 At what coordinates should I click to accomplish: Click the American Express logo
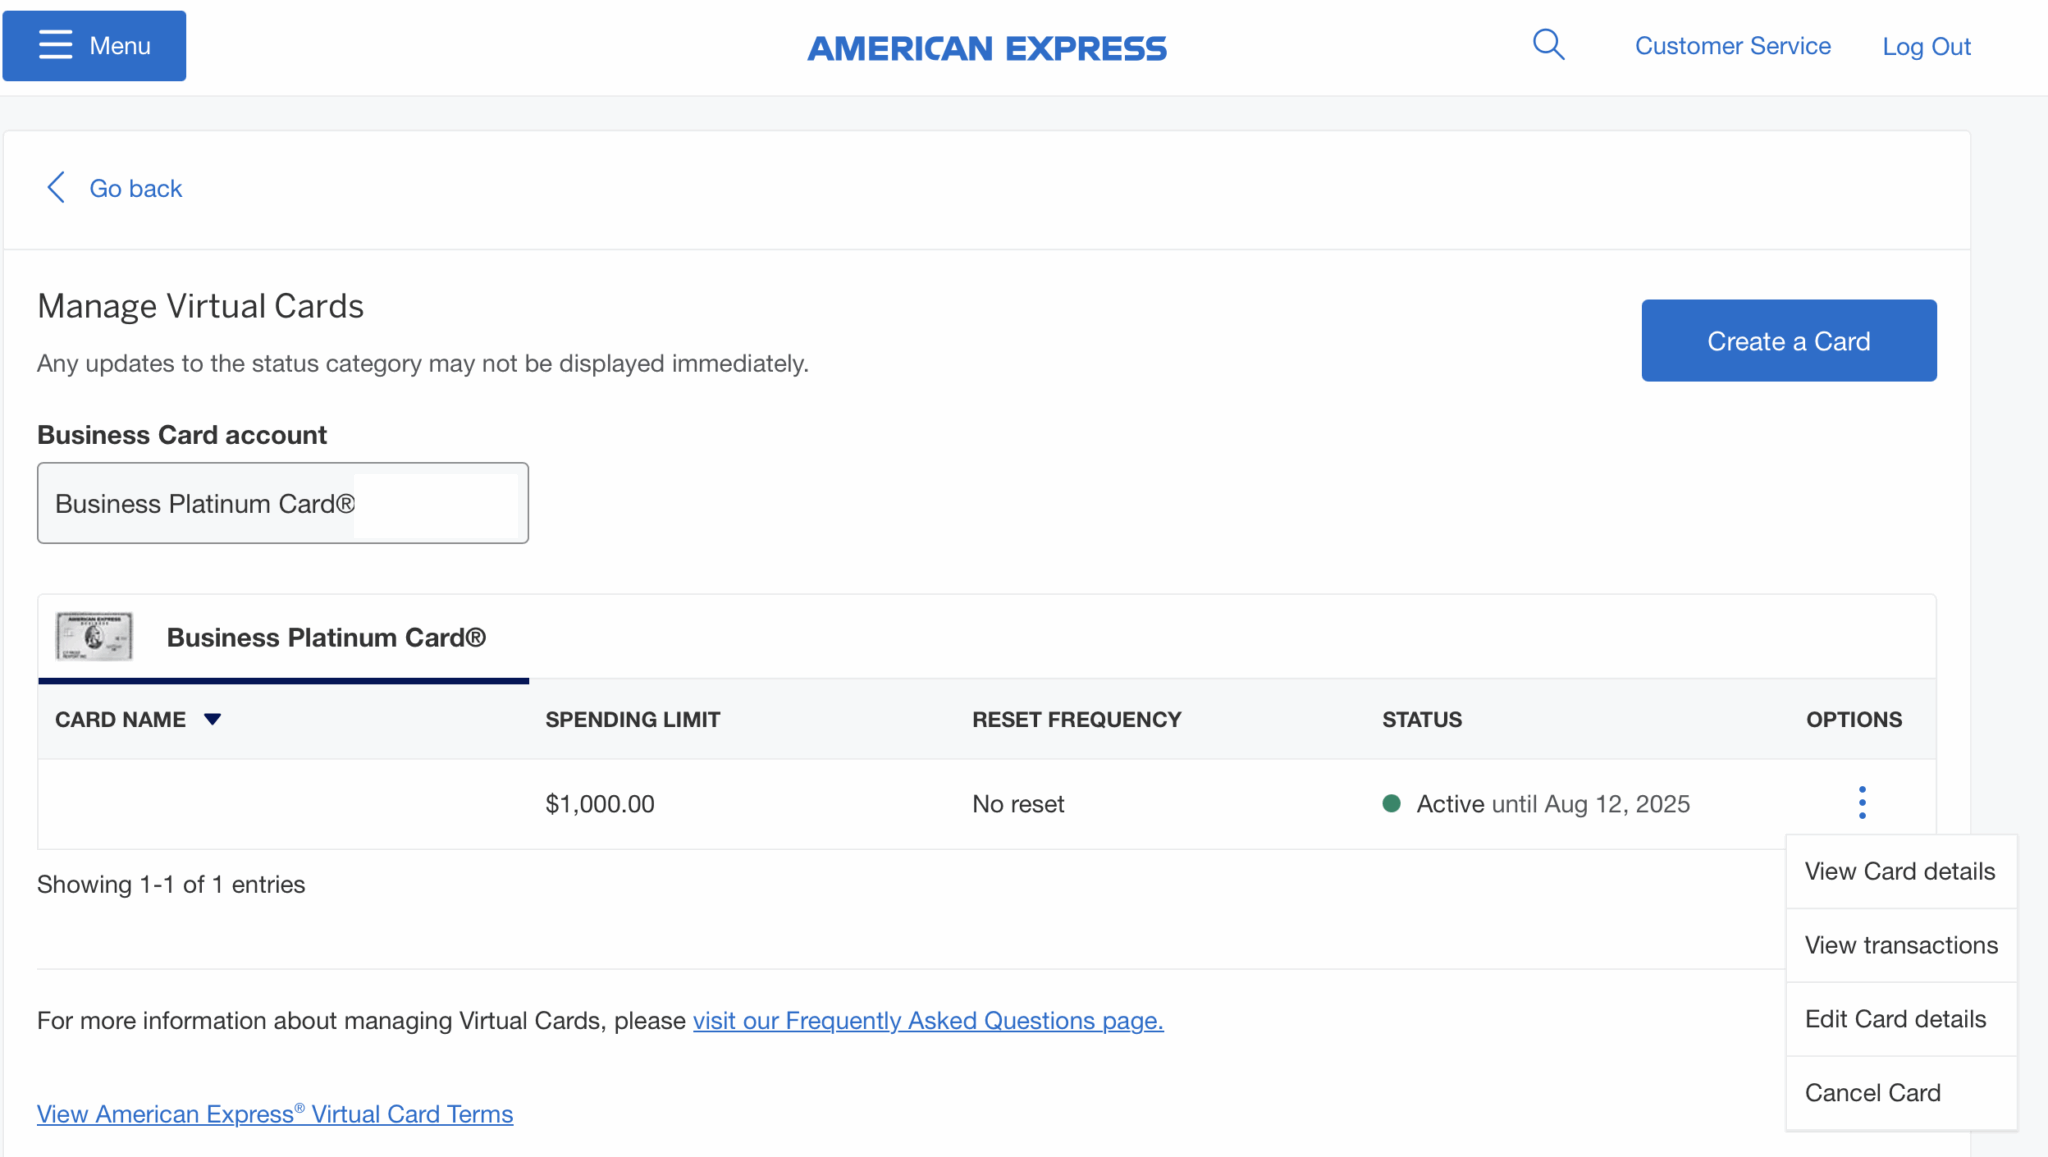986,47
